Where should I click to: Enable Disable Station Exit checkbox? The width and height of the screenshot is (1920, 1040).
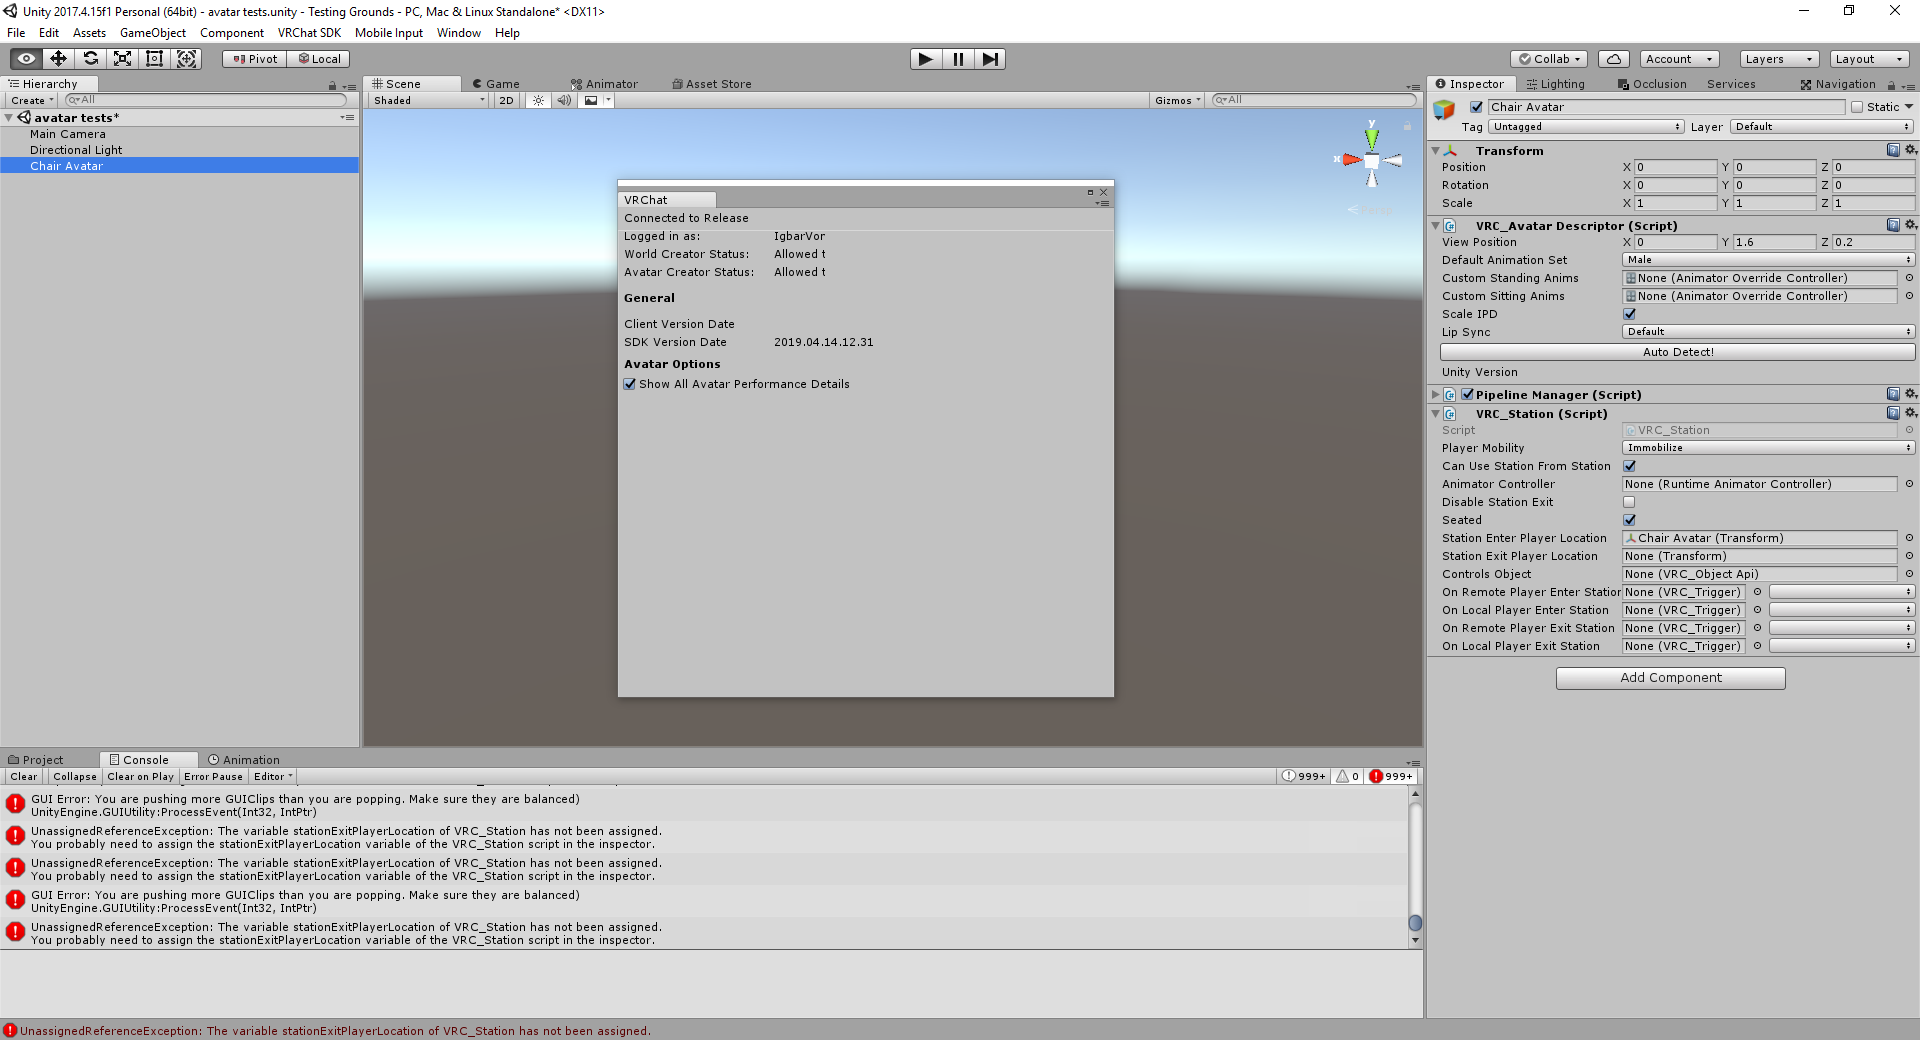(1629, 502)
